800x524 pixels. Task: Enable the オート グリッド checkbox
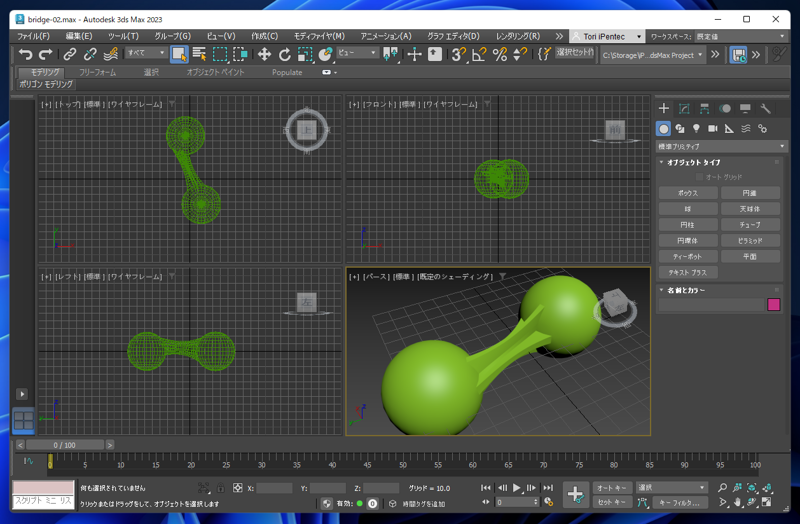pyautogui.click(x=699, y=177)
